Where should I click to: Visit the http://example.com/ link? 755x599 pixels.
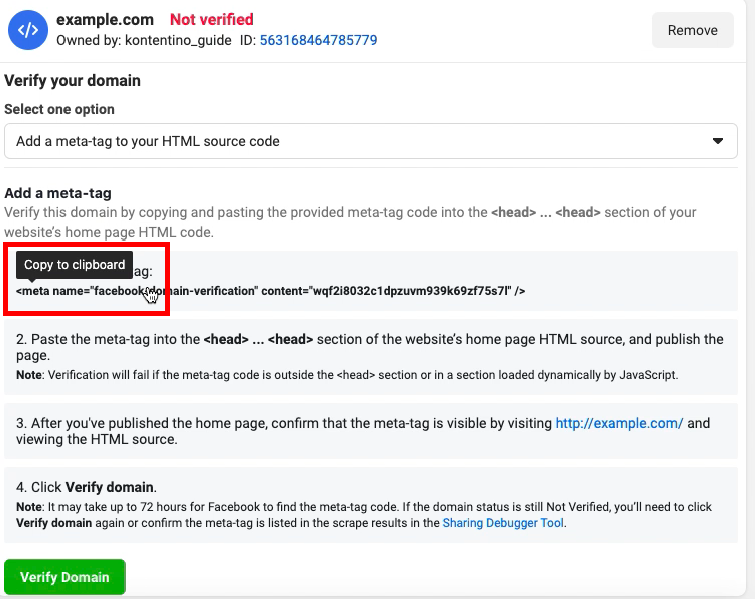(619, 423)
